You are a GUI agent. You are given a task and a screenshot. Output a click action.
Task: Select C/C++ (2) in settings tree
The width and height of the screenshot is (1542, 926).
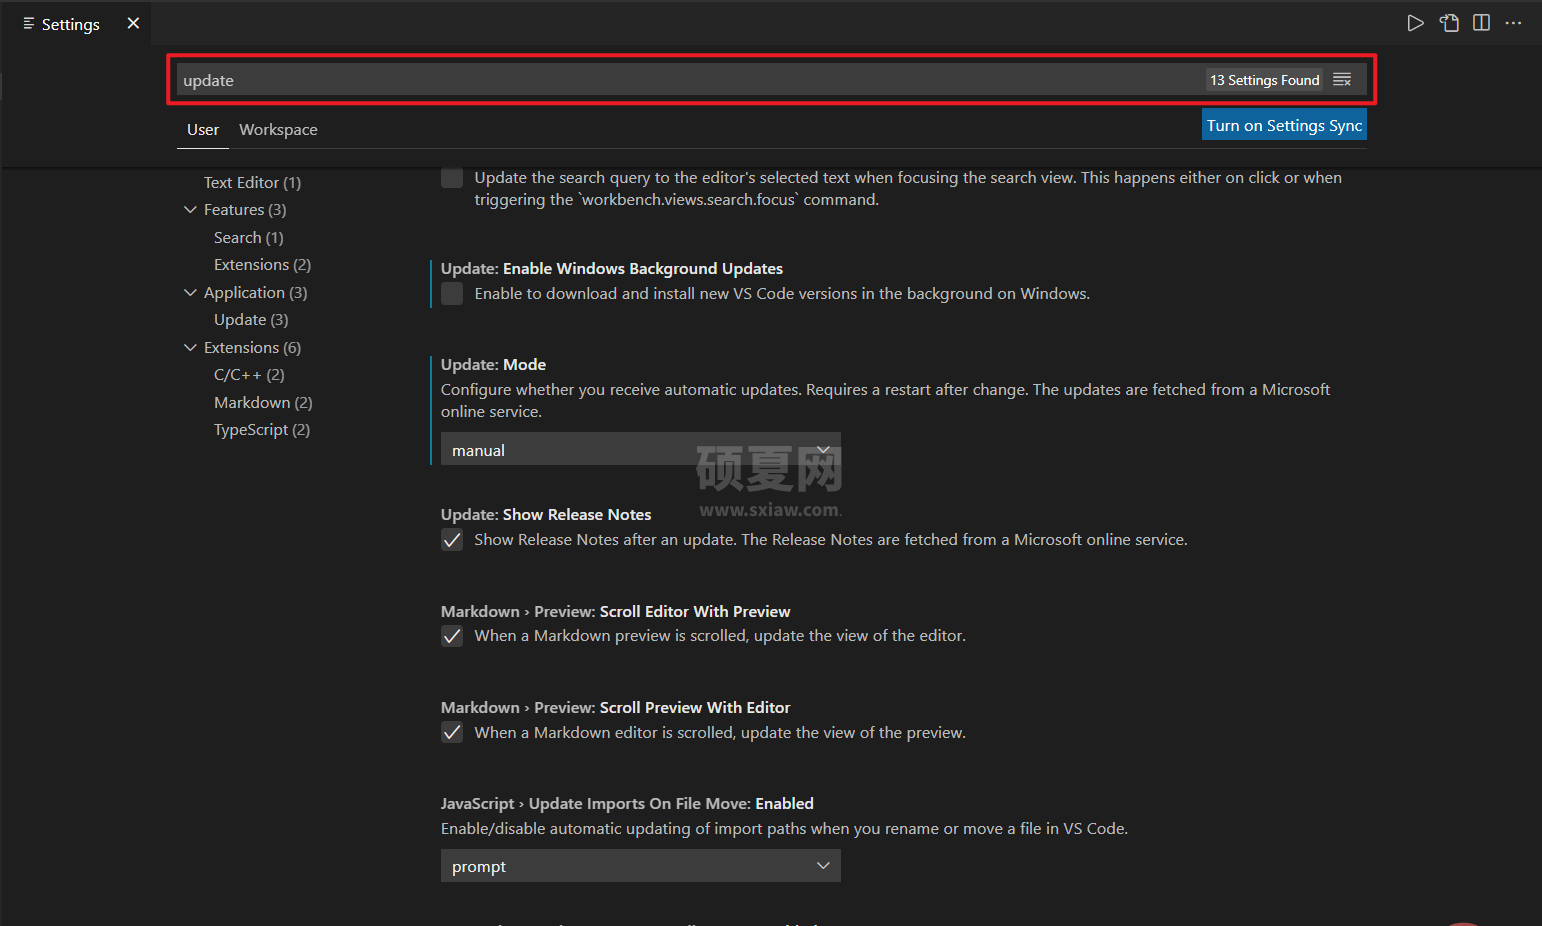(x=249, y=375)
